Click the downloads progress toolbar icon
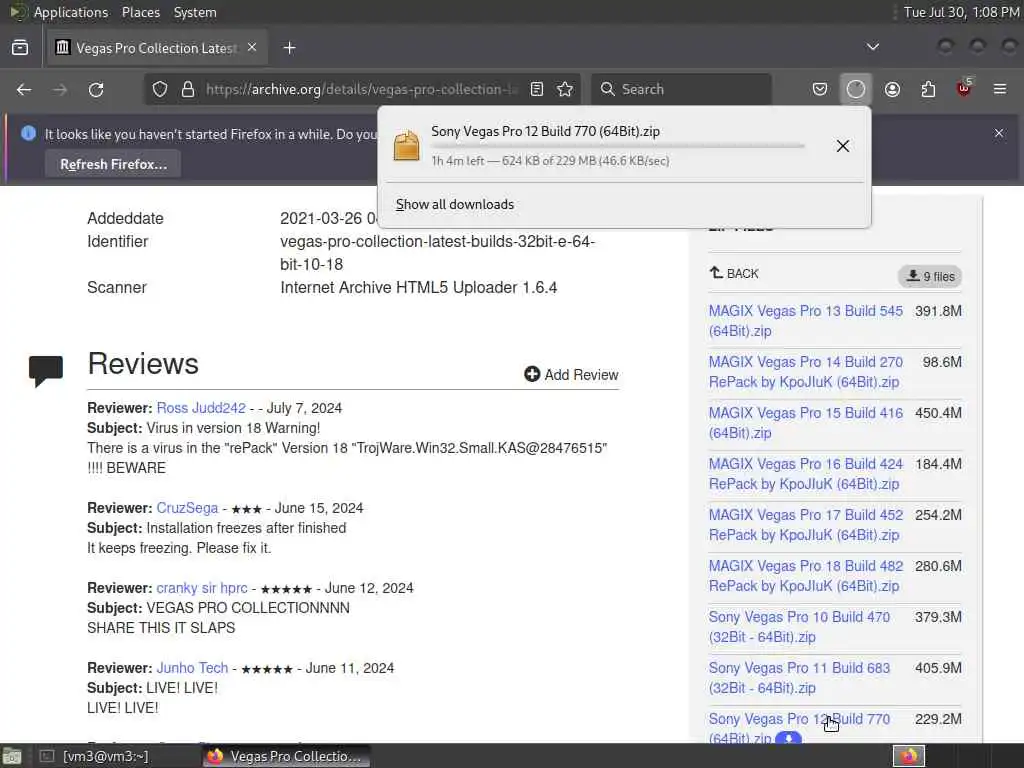Screen dimensions: 1024x768 tap(856, 89)
